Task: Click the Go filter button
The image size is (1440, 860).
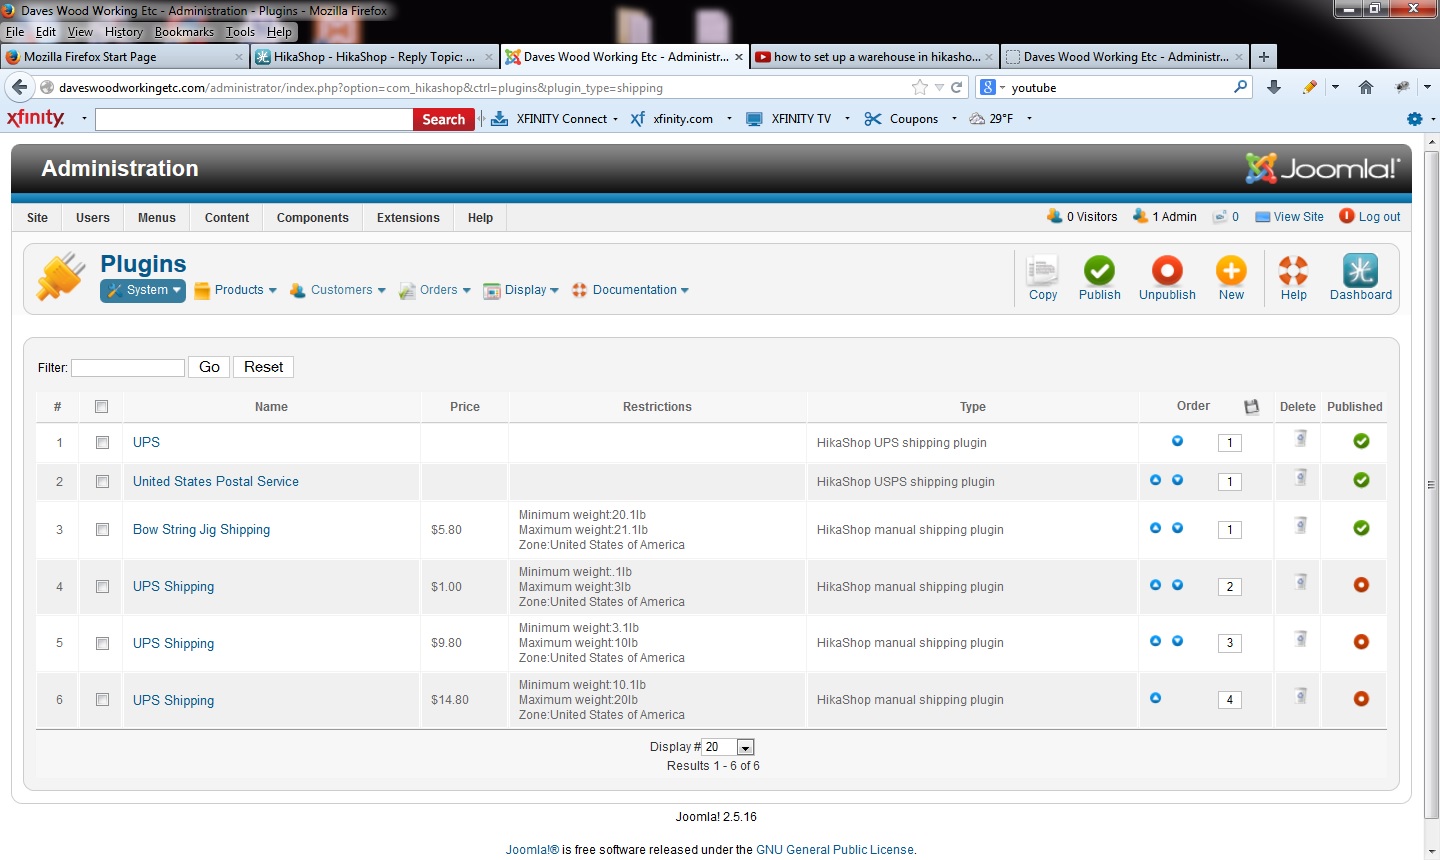Action: 209,367
